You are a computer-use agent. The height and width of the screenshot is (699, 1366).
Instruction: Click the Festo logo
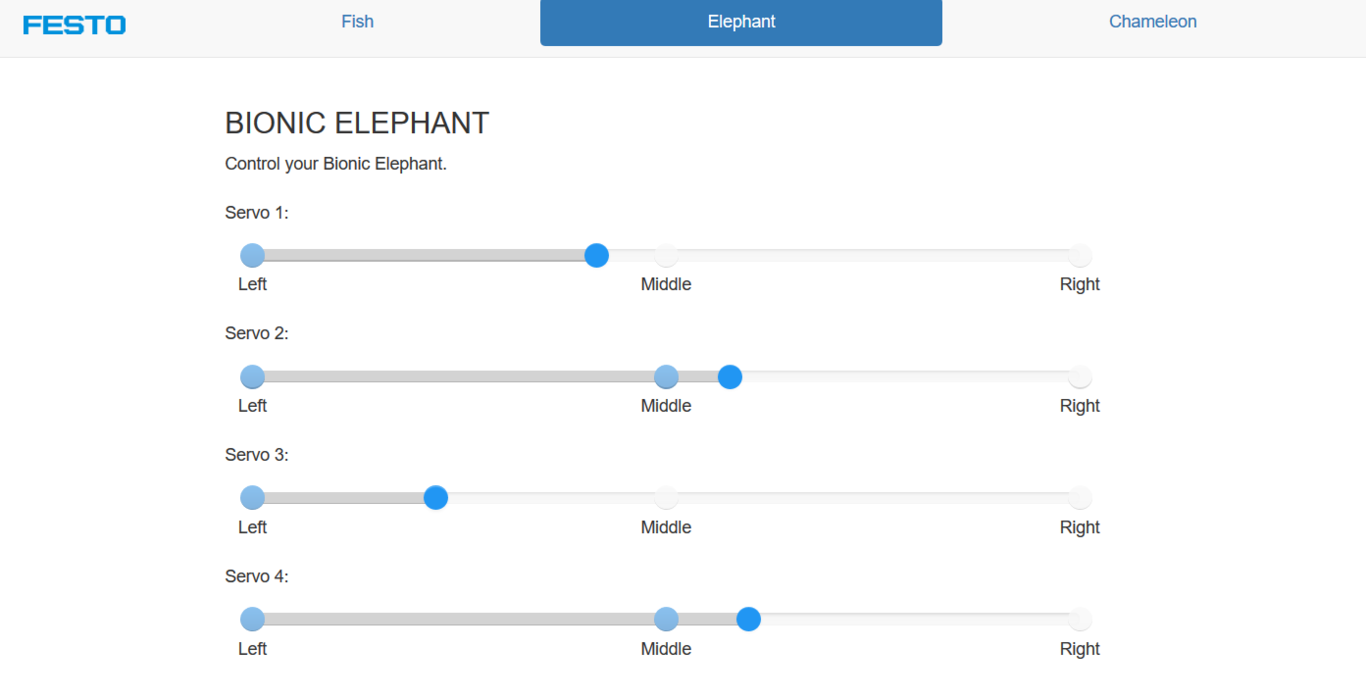[x=74, y=24]
